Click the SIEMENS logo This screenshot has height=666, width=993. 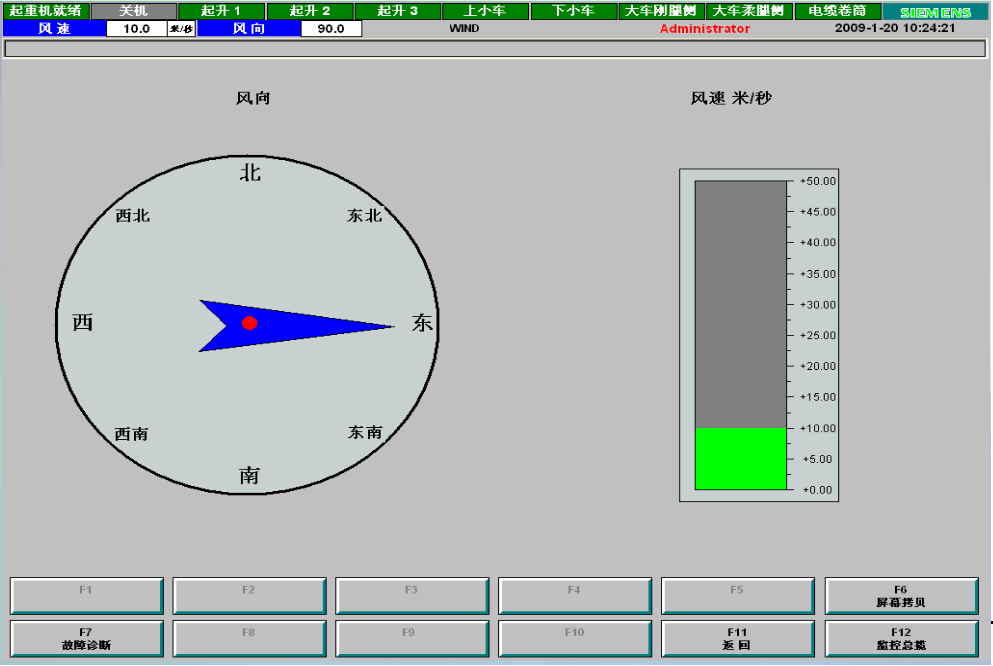pos(936,12)
